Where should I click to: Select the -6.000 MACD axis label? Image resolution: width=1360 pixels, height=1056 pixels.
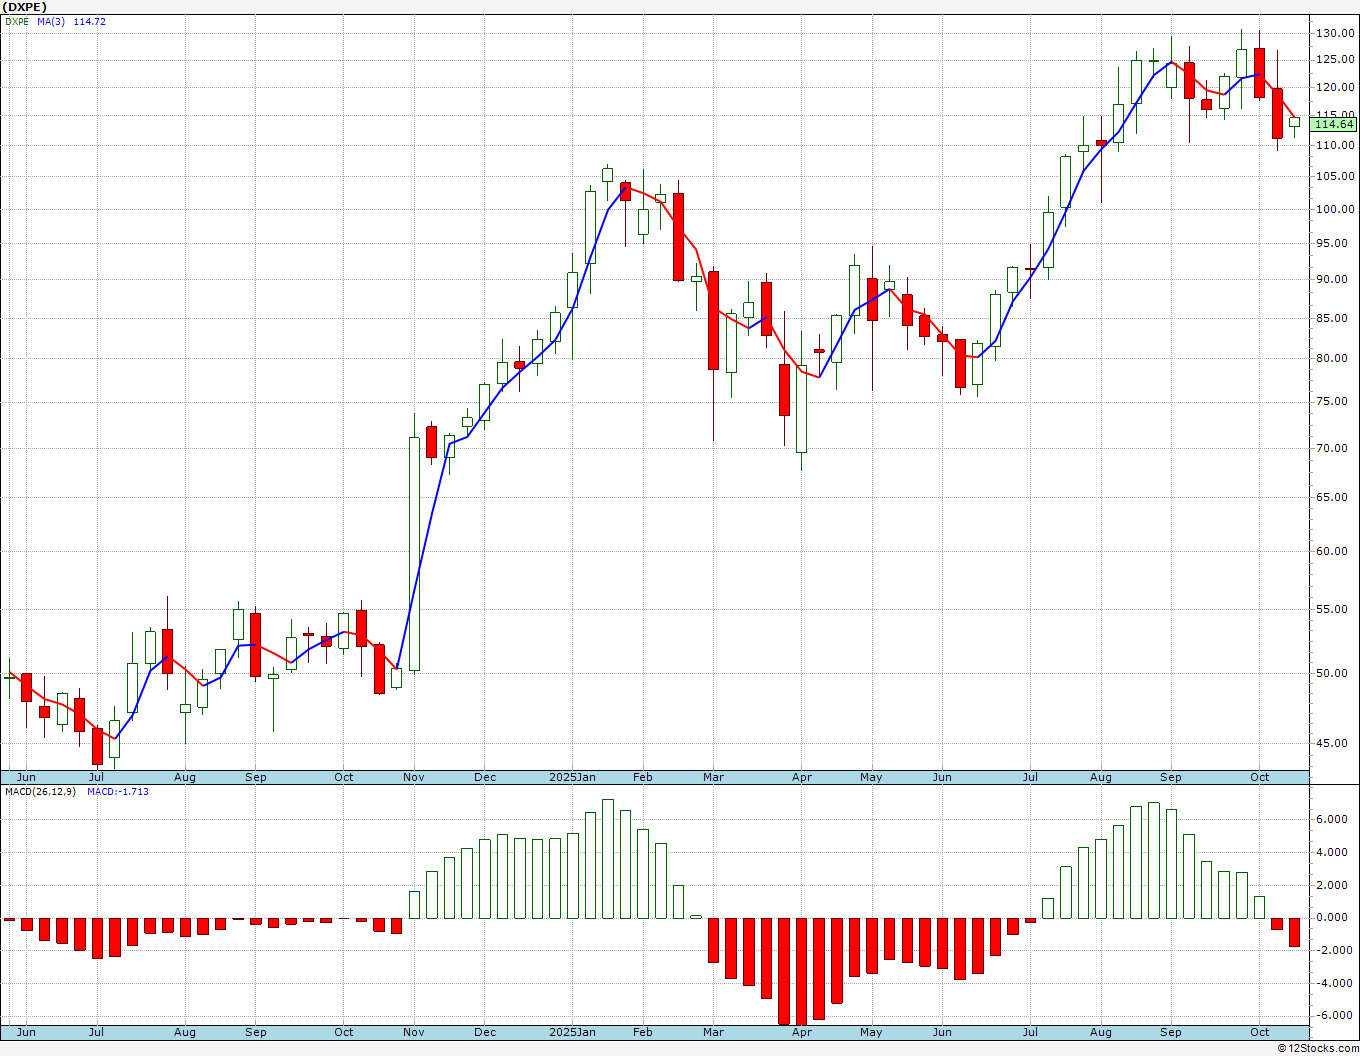click(1335, 1015)
